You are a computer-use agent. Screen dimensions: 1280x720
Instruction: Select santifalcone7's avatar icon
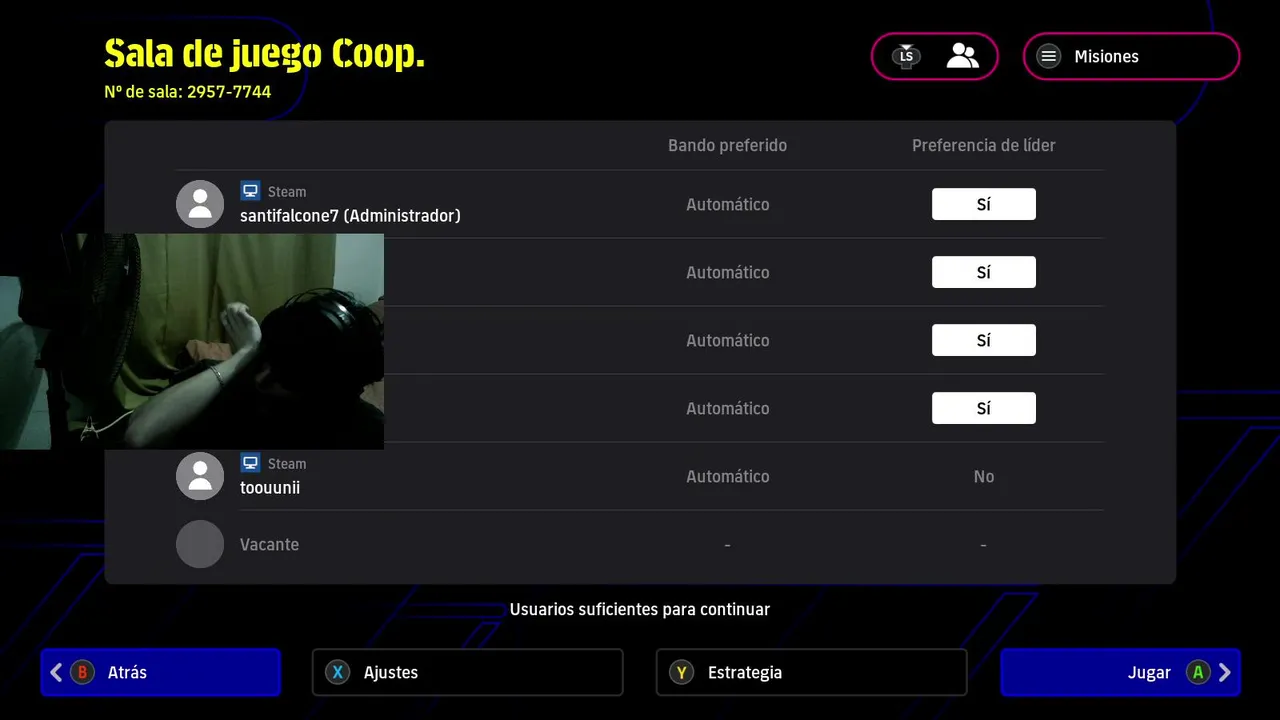[x=200, y=204]
